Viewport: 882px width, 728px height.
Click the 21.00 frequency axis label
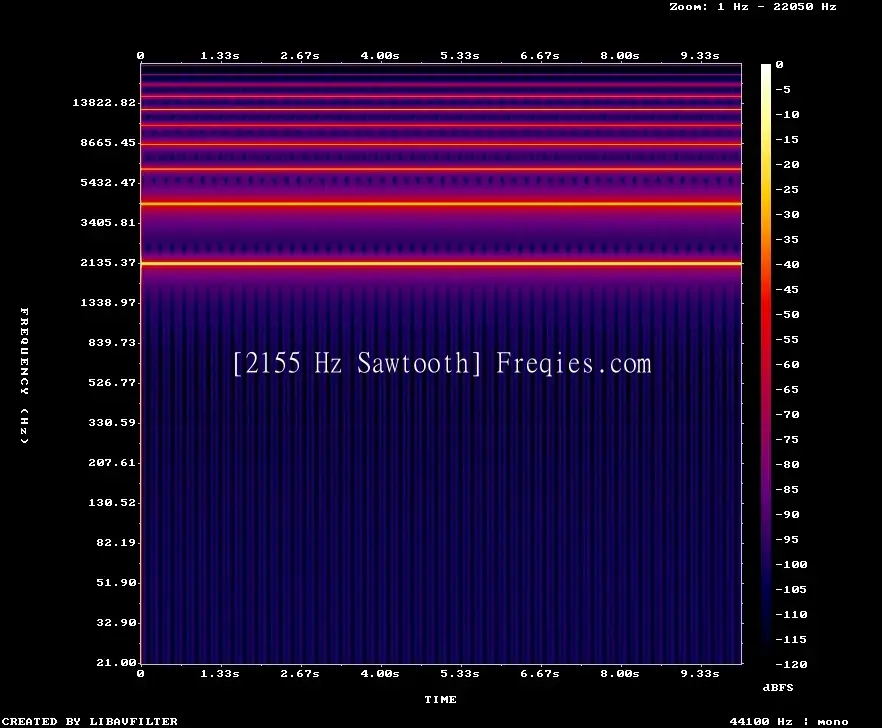(116, 662)
